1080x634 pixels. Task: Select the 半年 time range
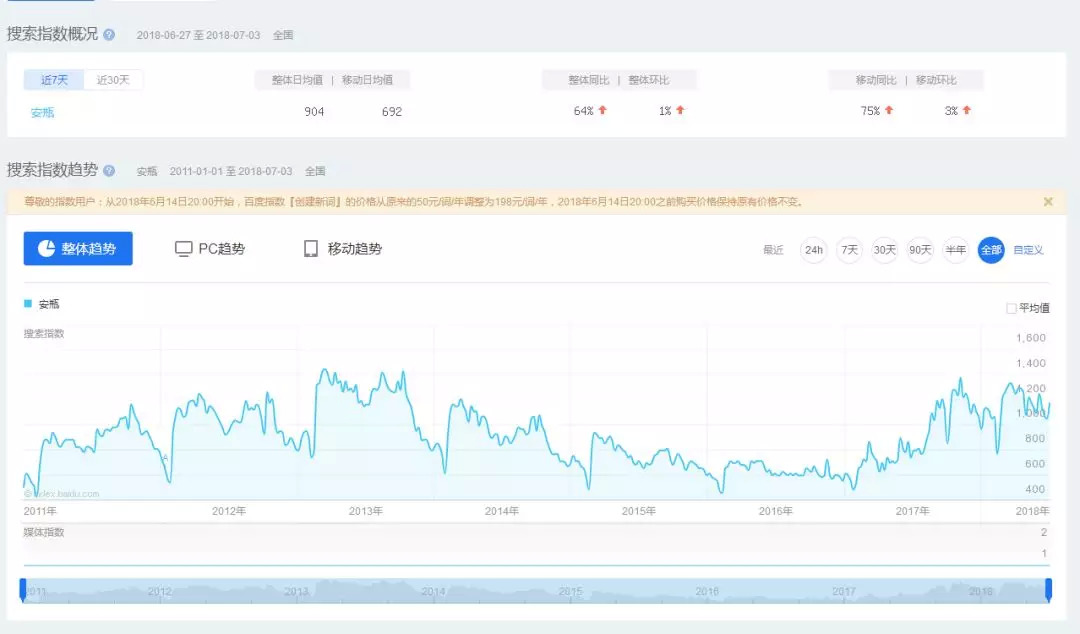coord(955,250)
